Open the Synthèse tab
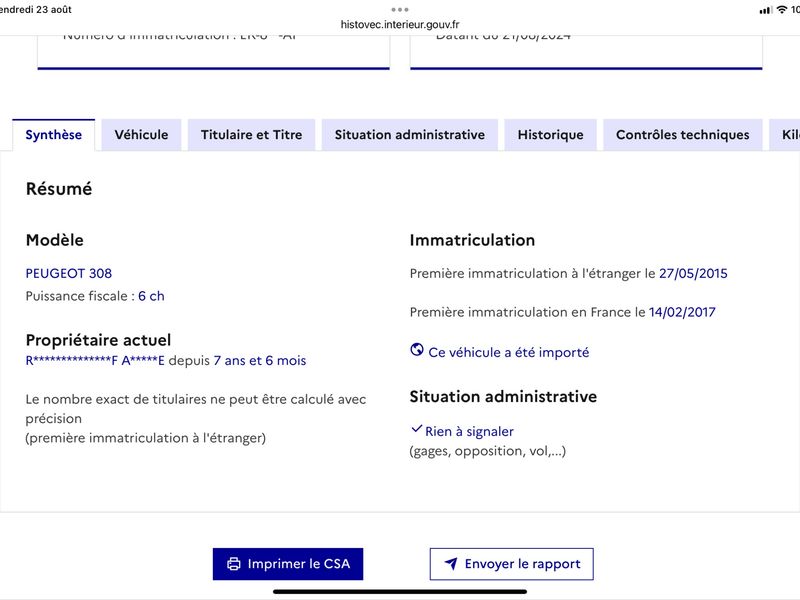The width and height of the screenshot is (800, 600). 54,135
